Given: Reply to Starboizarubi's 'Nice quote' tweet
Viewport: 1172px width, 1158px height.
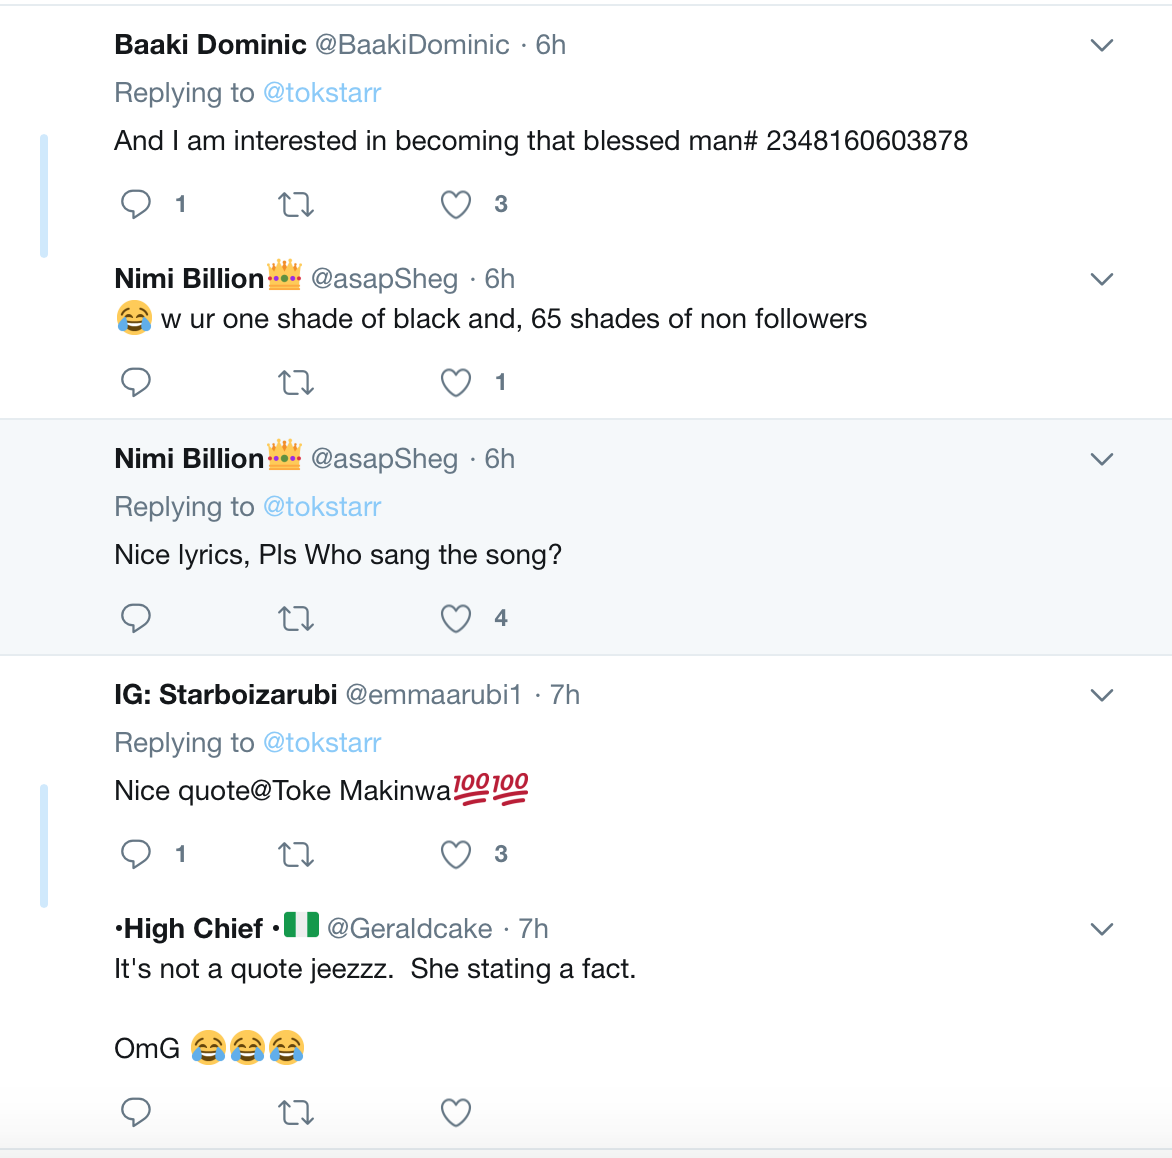Looking at the screenshot, I should pos(136,854).
